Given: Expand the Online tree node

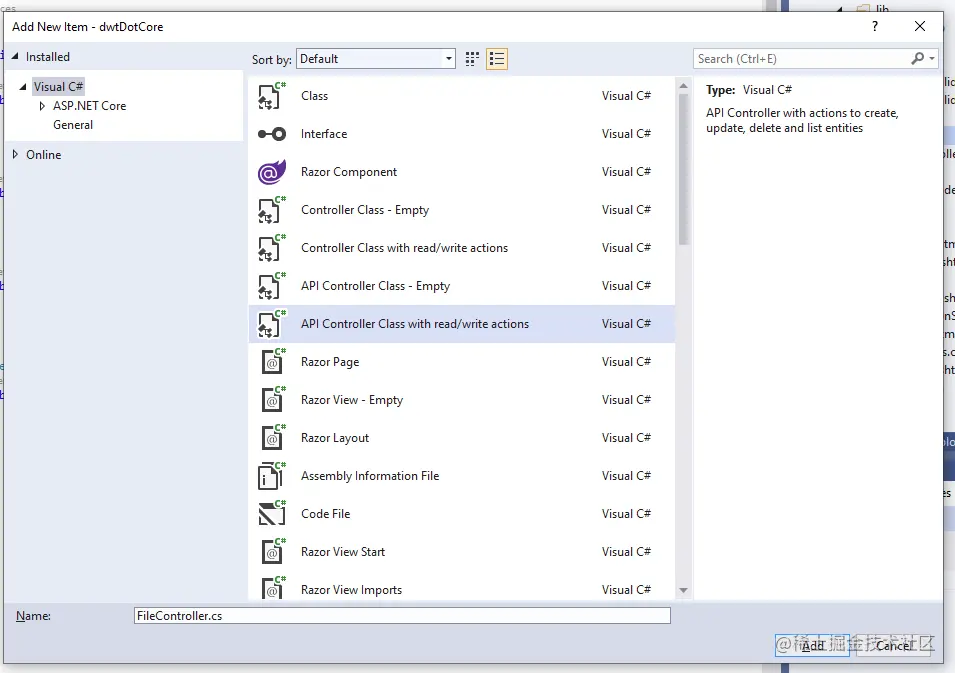Looking at the screenshot, I should coord(15,155).
